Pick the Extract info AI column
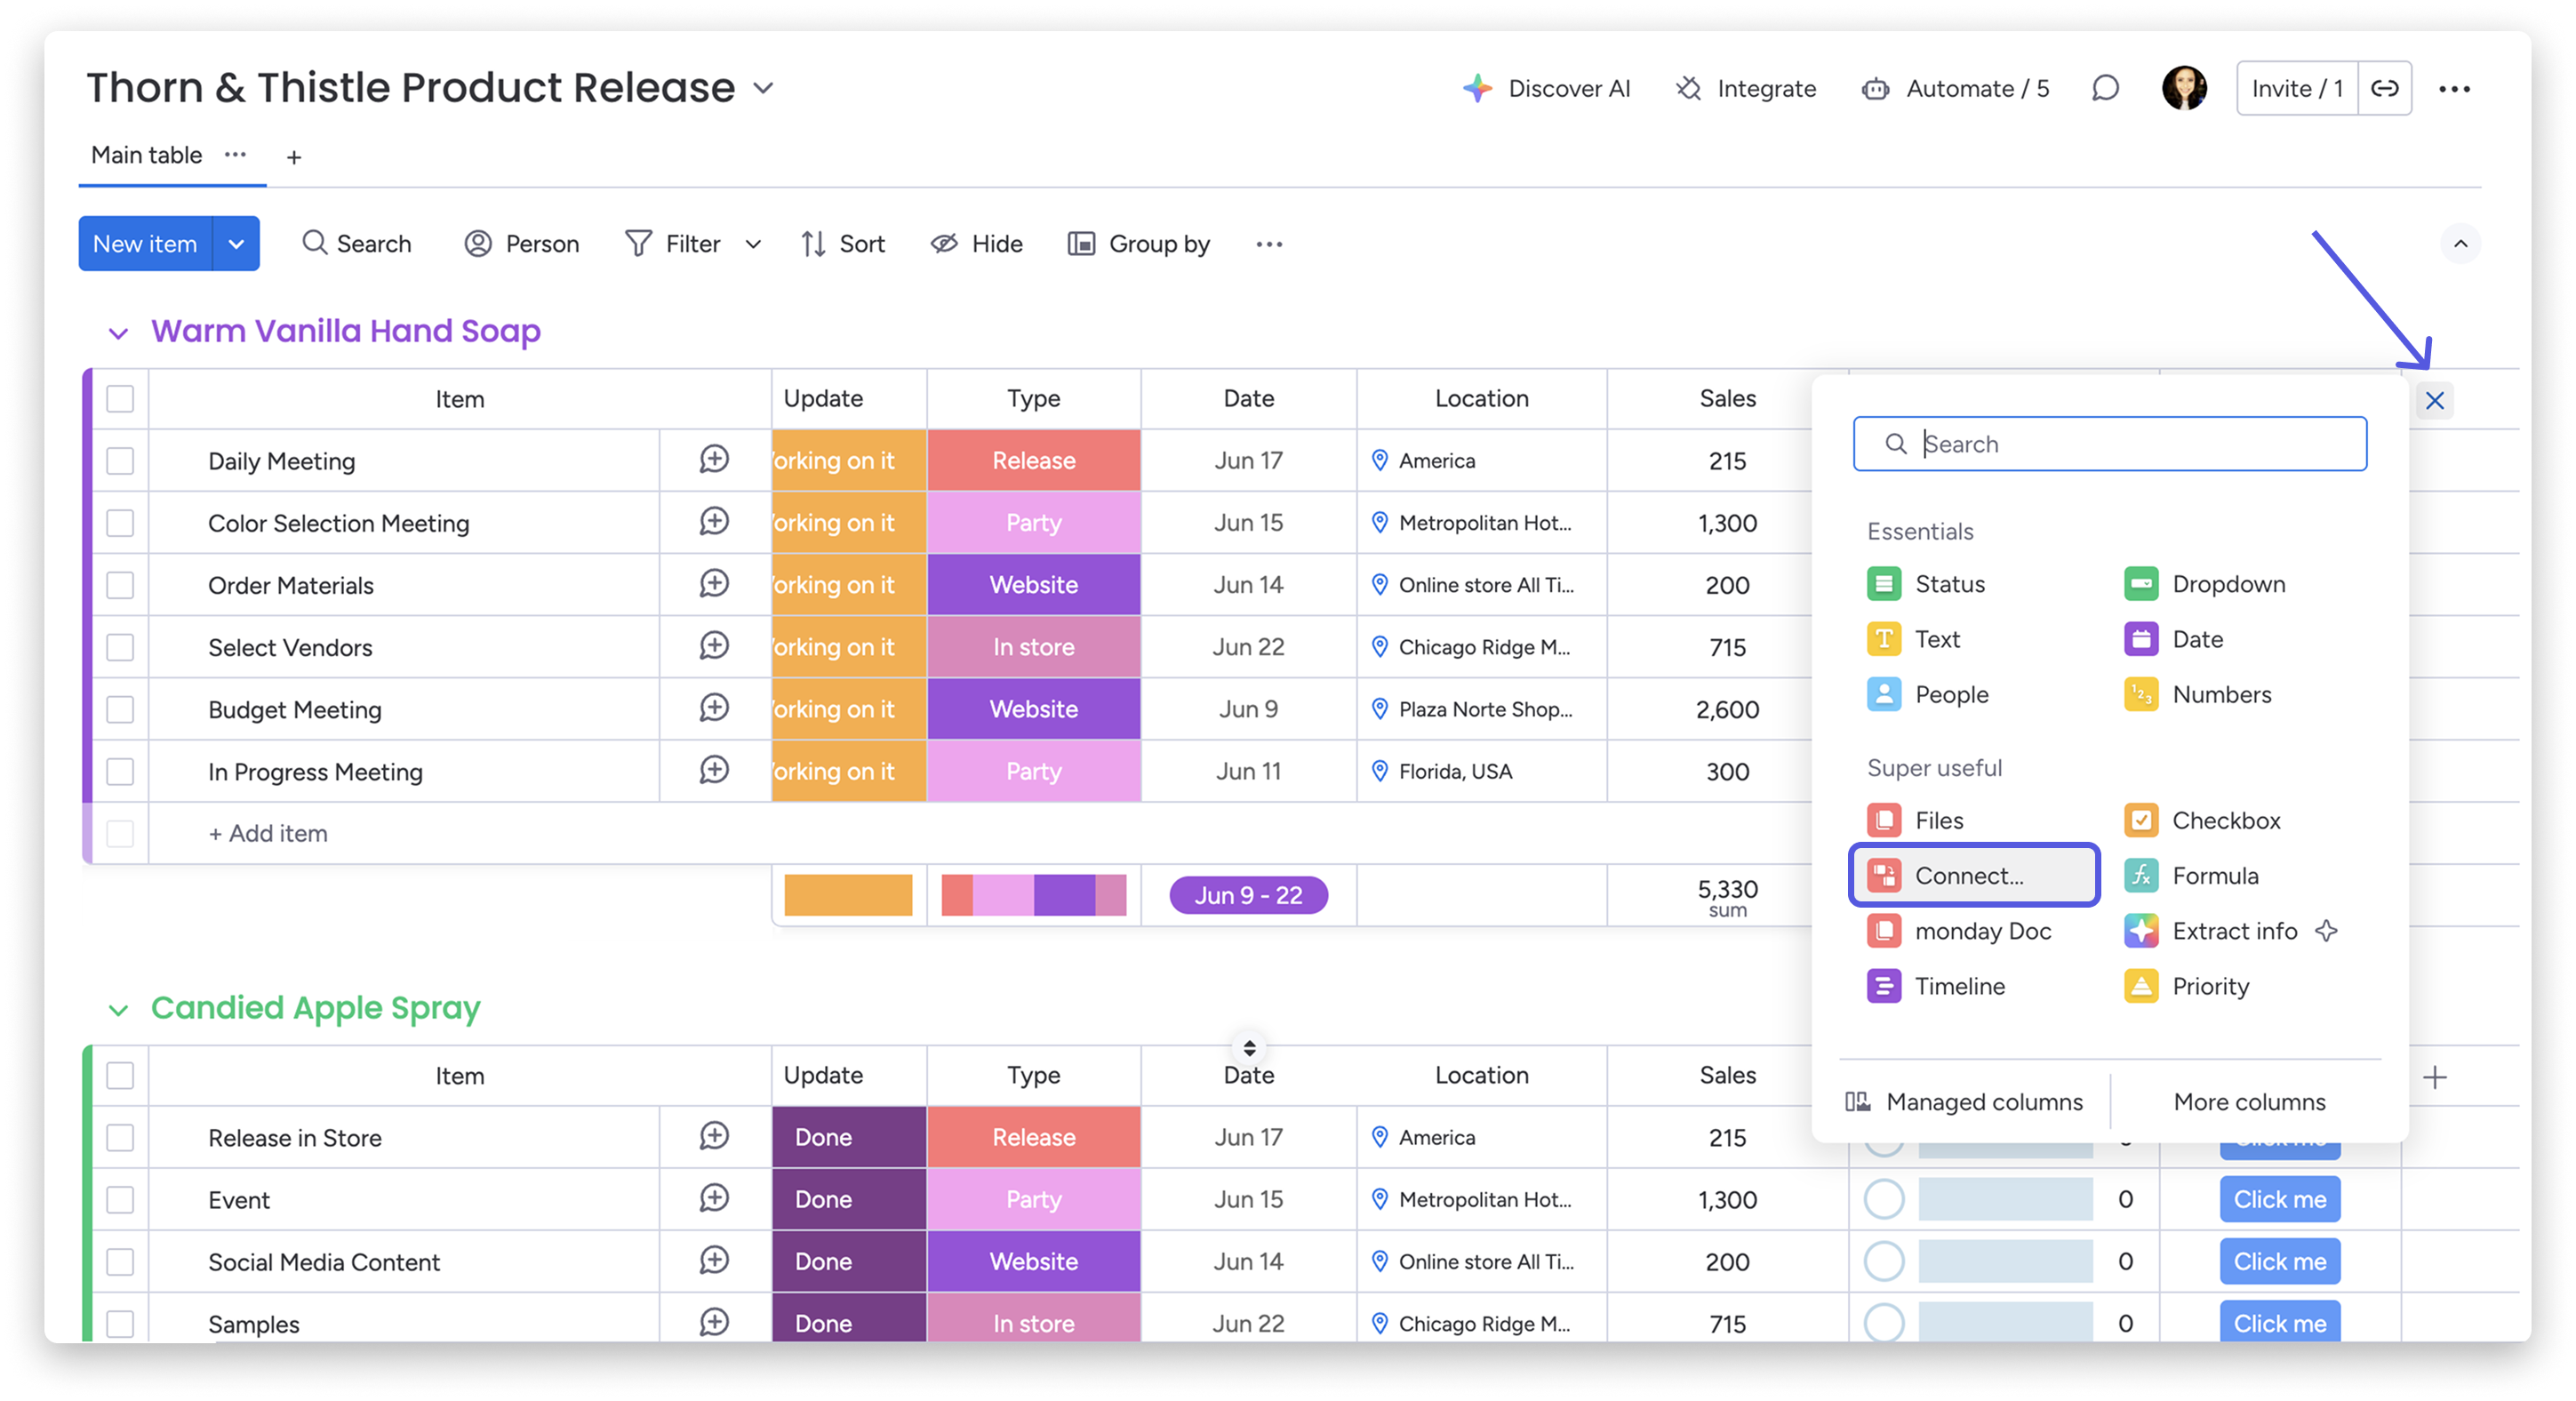This screenshot has width=2576, height=1401. [2233, 931]
